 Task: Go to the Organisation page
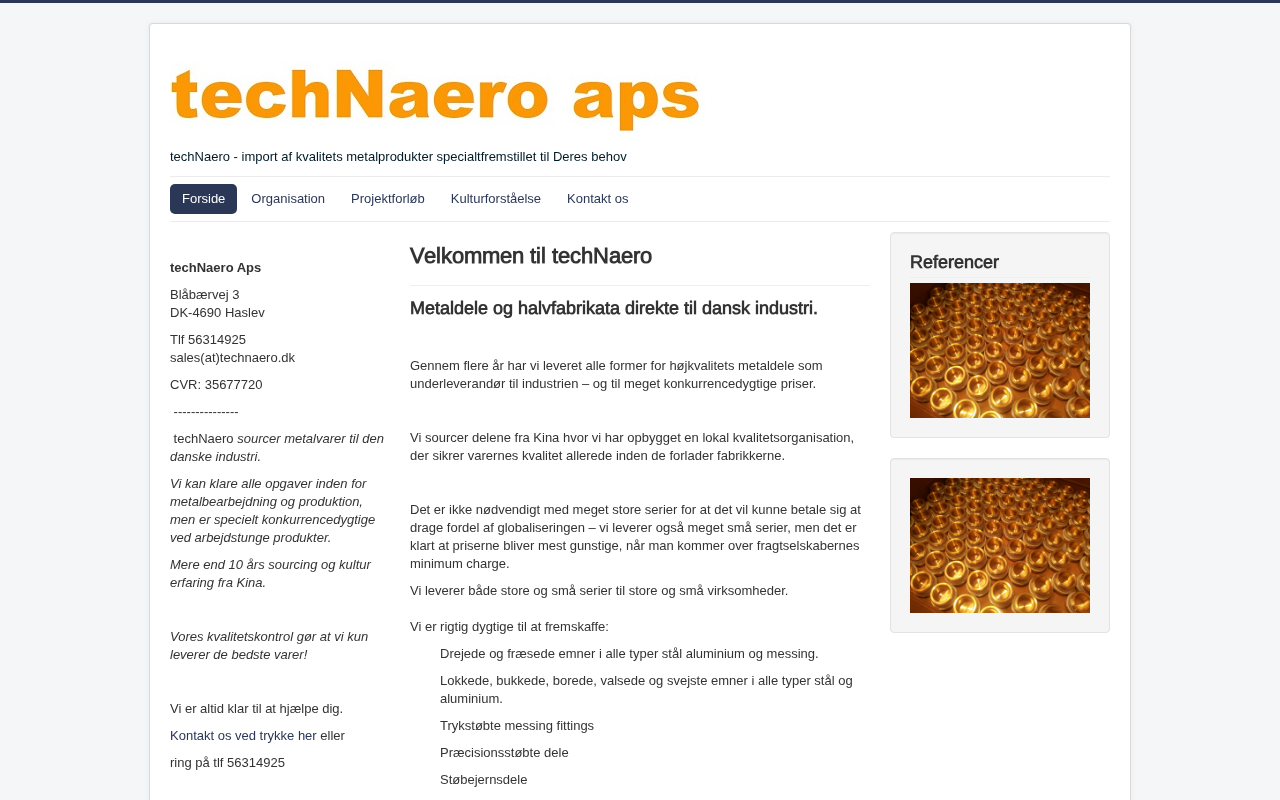pos(288,199)
